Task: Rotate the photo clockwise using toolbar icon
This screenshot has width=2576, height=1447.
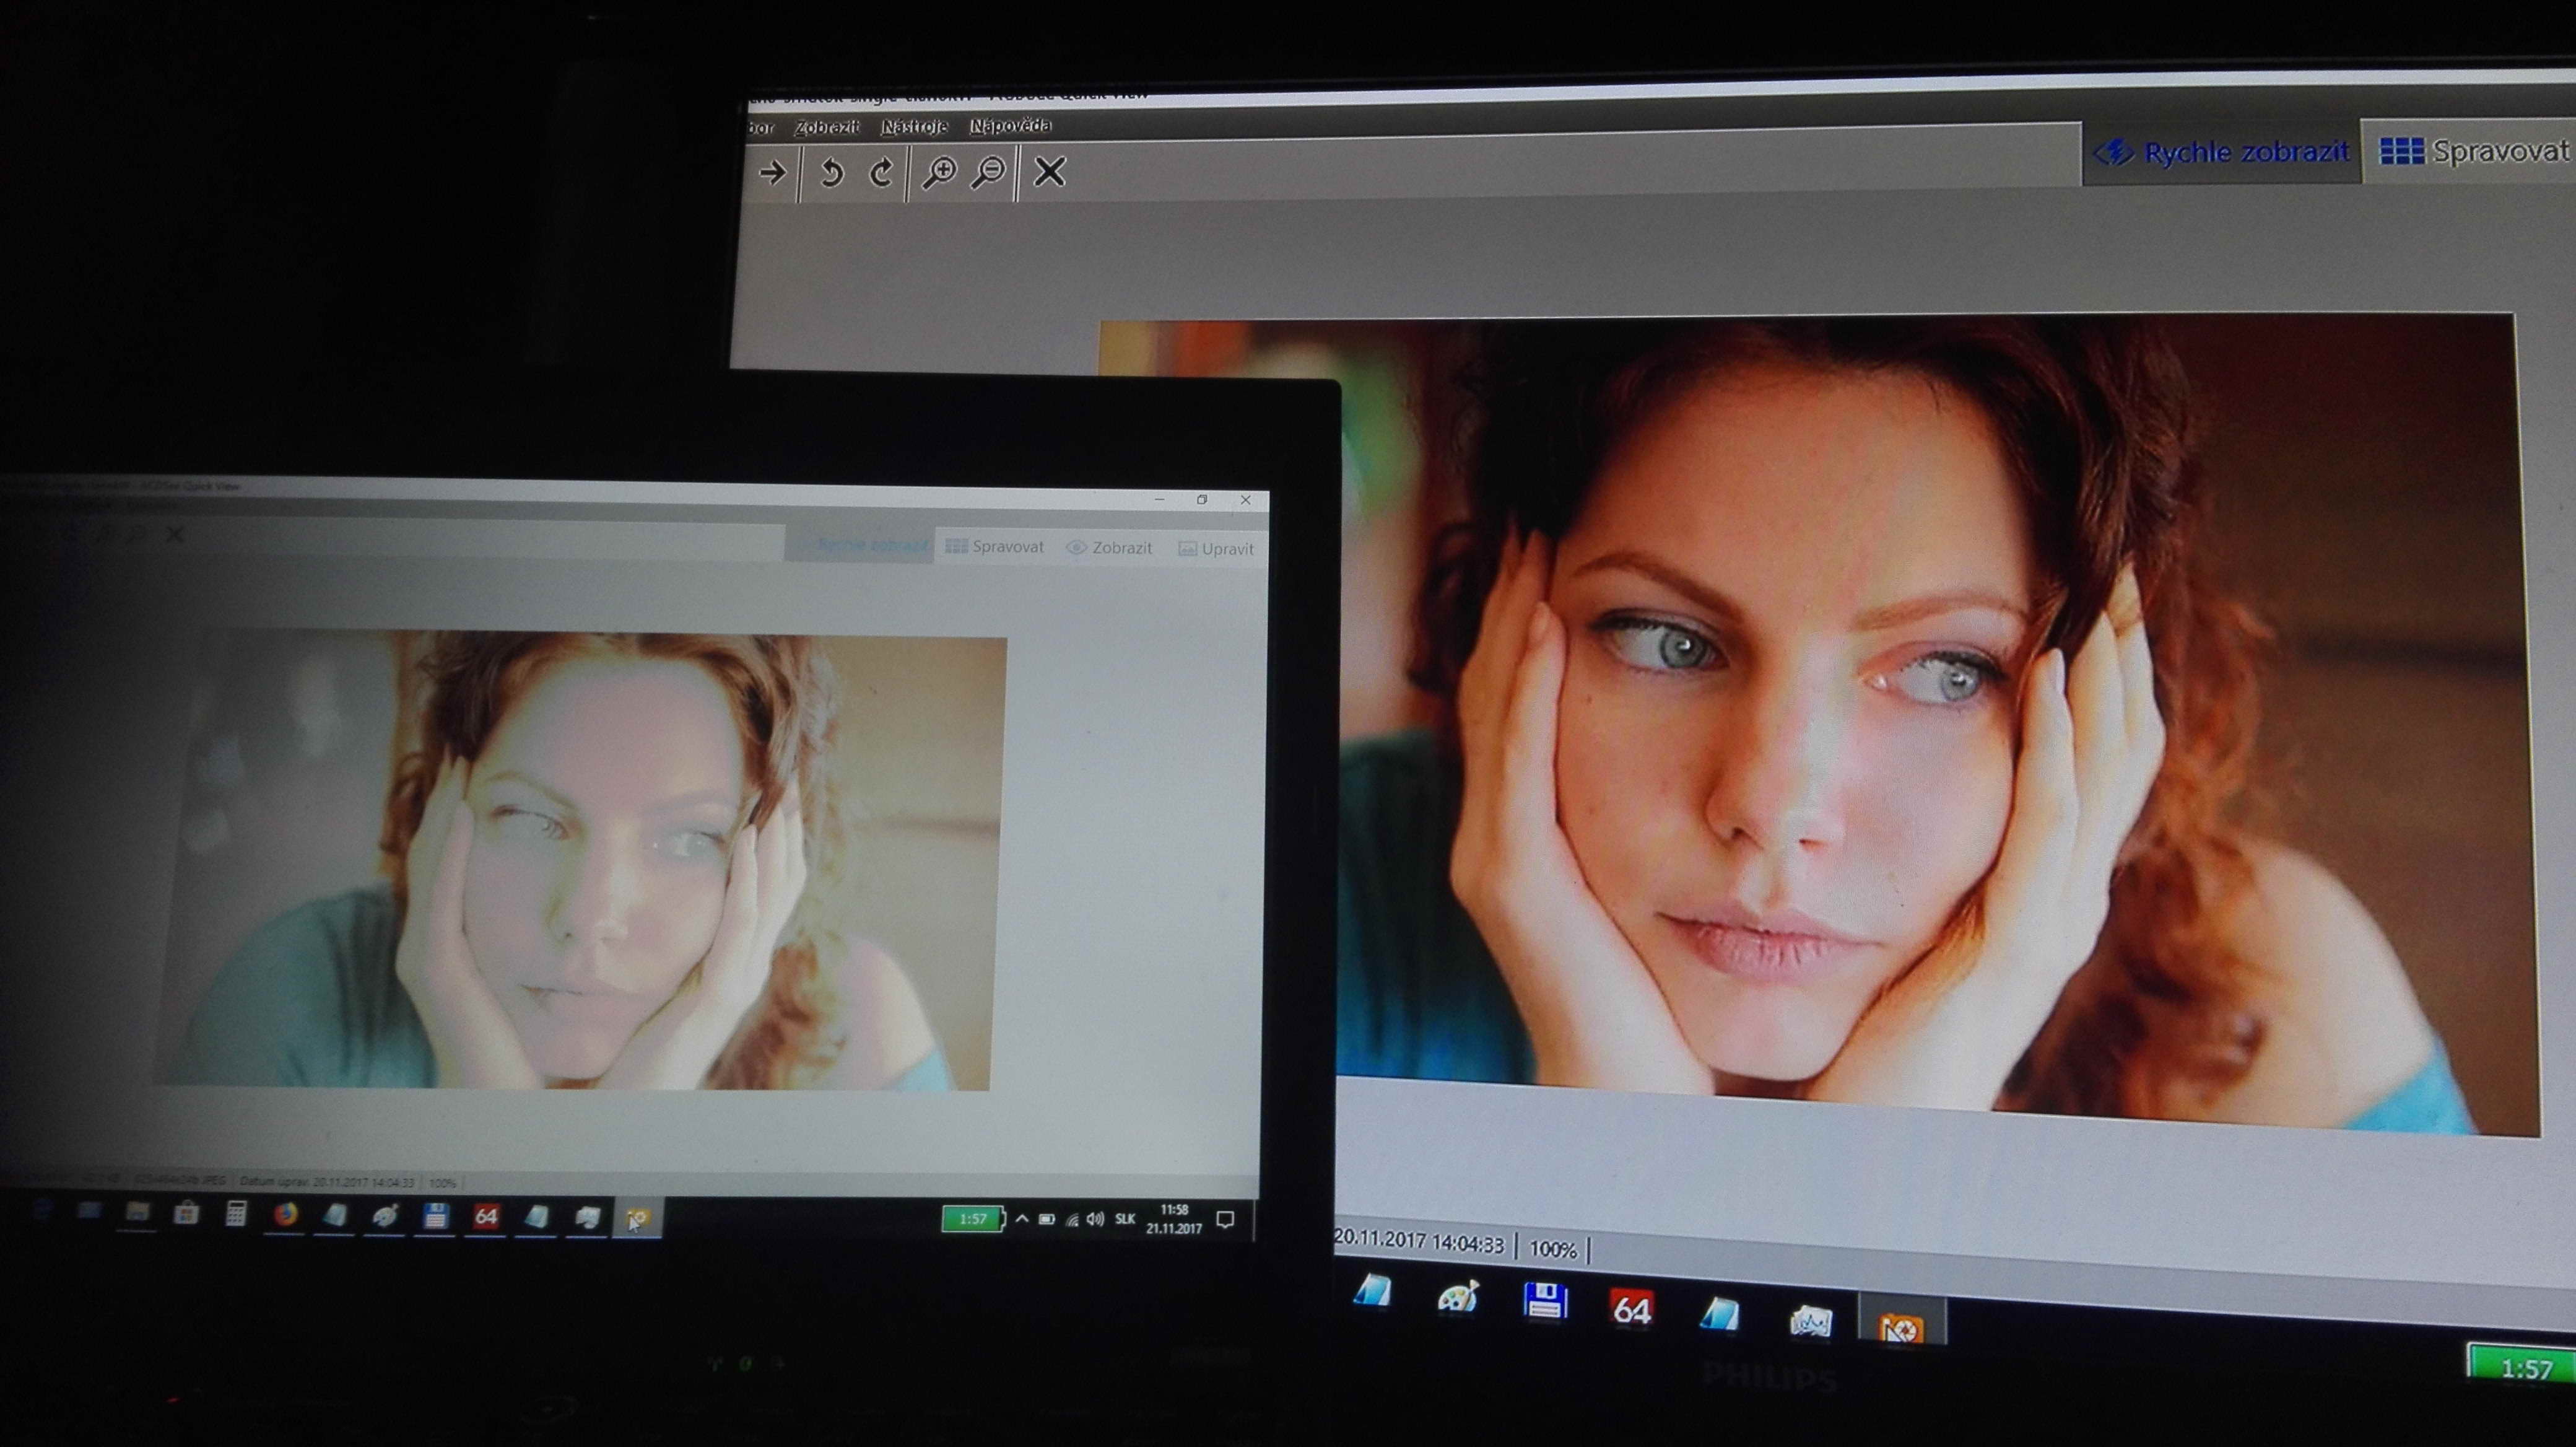Action: [881, 173]
